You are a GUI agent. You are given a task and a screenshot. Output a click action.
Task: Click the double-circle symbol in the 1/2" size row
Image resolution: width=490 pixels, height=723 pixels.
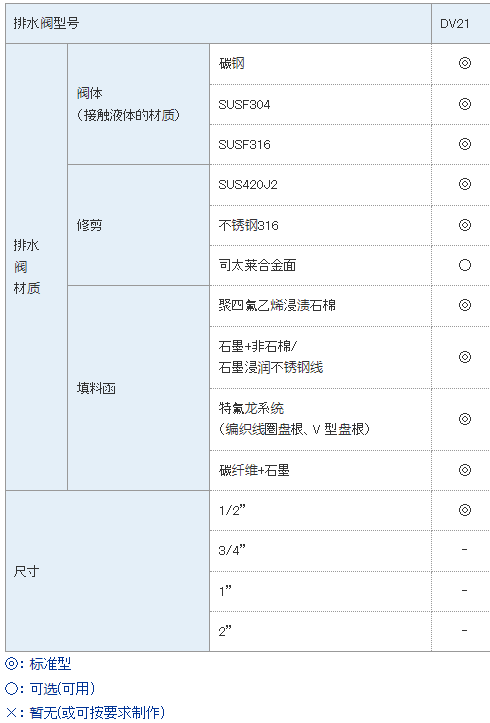click(x=465, y=510)
